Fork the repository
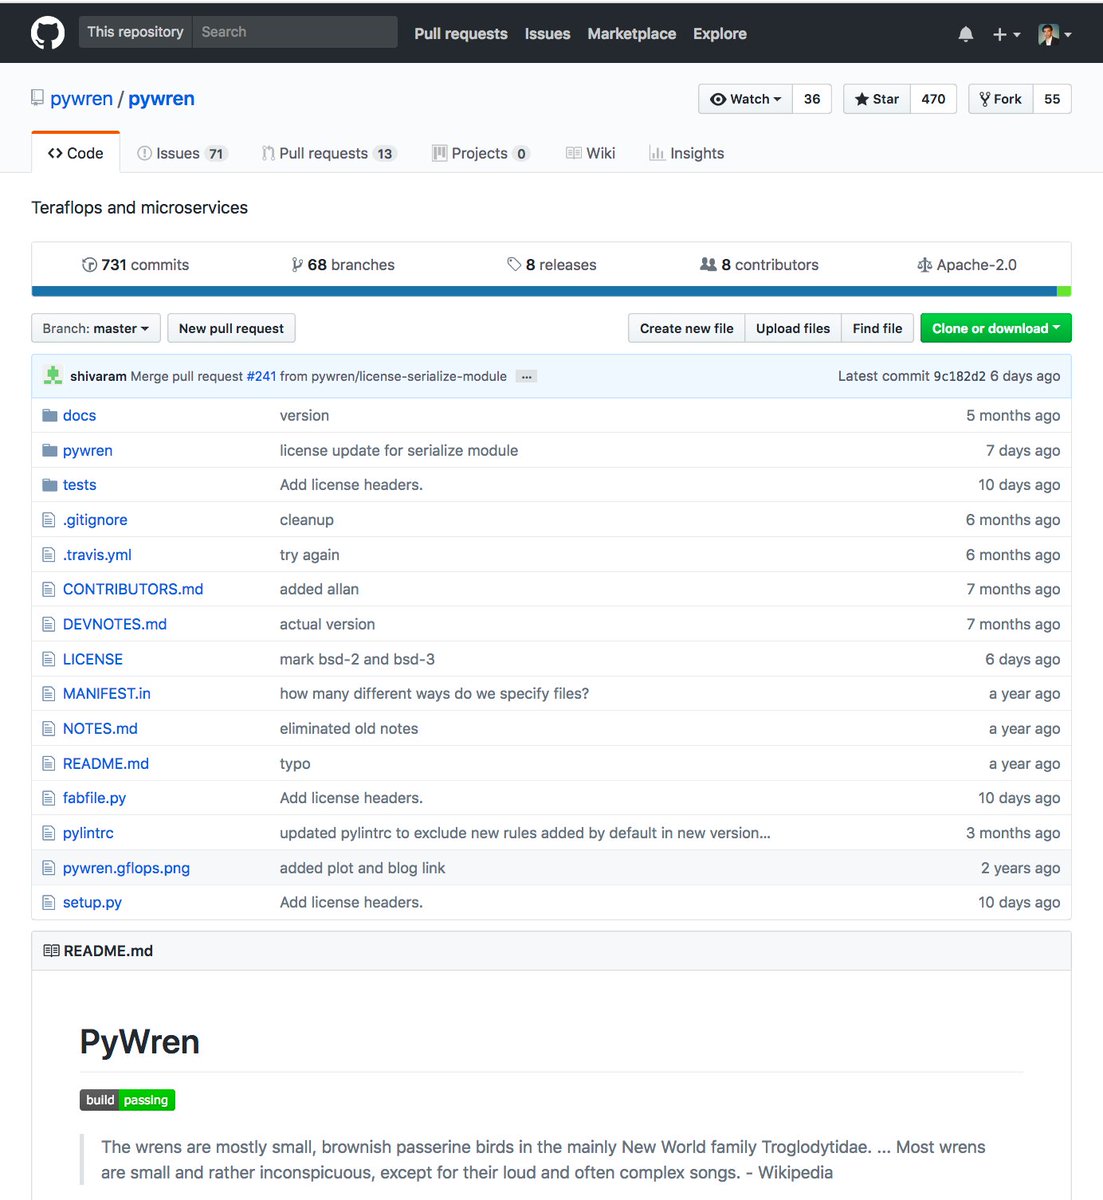Image resolution: width=1103 pixels, height=1200 pixels. click(x=1000, y=99)
